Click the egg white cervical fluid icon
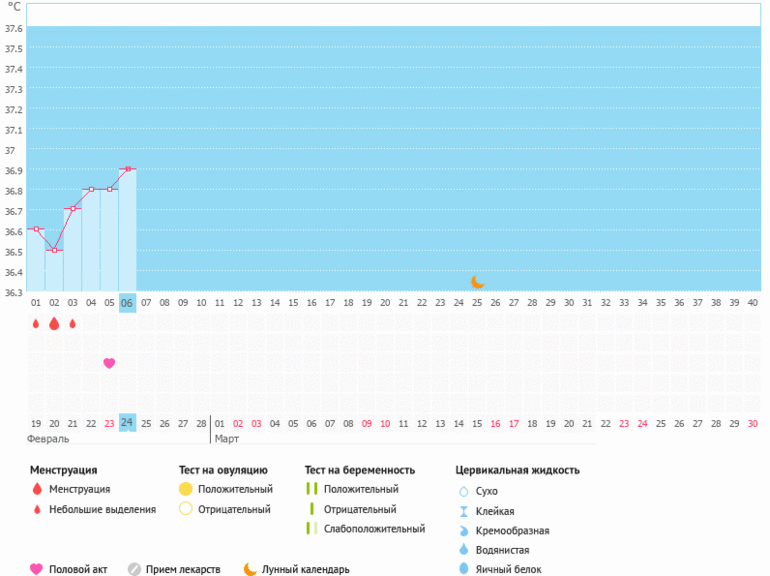The height and width of the screenshot is (576, 770). click(x=463, y=569)
